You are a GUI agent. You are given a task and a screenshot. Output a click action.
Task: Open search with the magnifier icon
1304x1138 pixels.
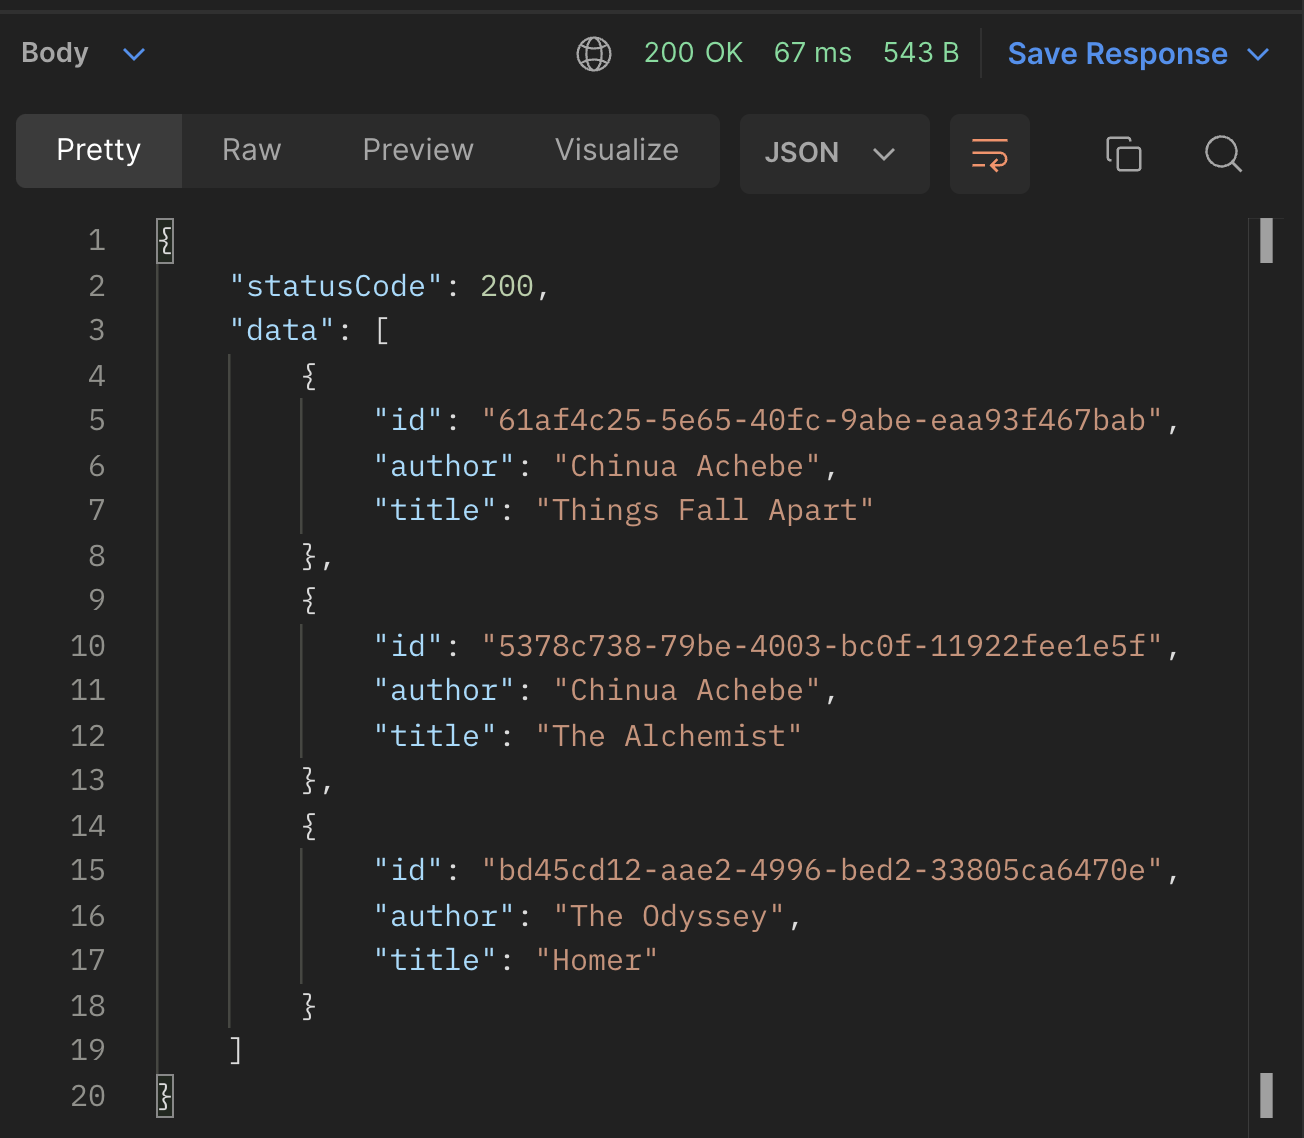pos(1223,154)
